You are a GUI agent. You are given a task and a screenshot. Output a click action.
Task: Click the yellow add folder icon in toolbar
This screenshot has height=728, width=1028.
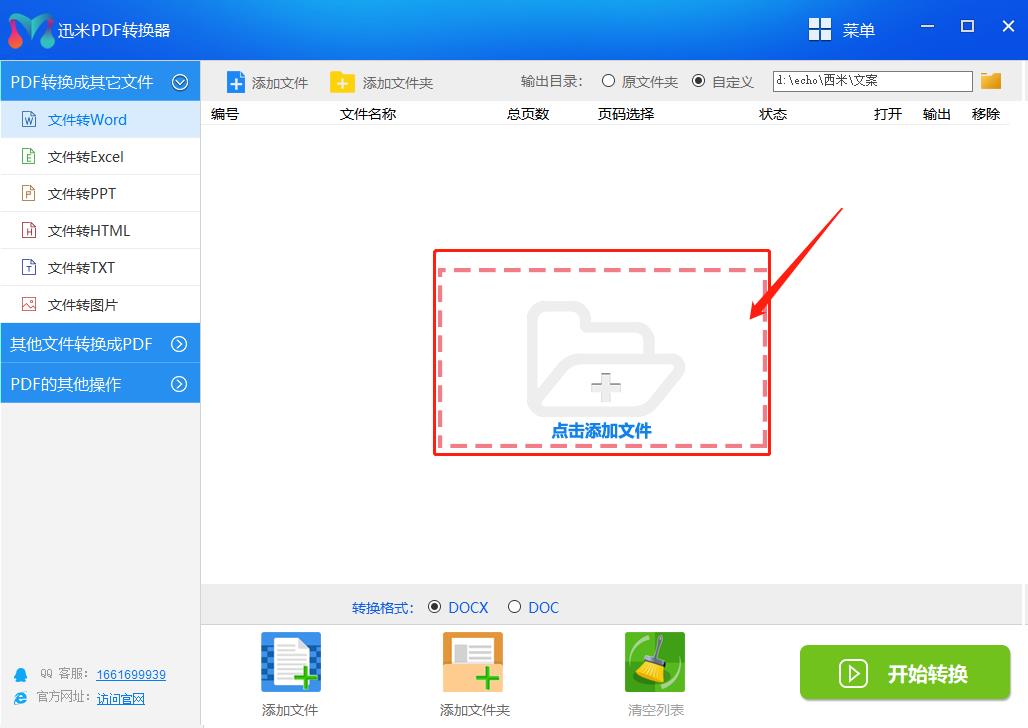point(342,82)
